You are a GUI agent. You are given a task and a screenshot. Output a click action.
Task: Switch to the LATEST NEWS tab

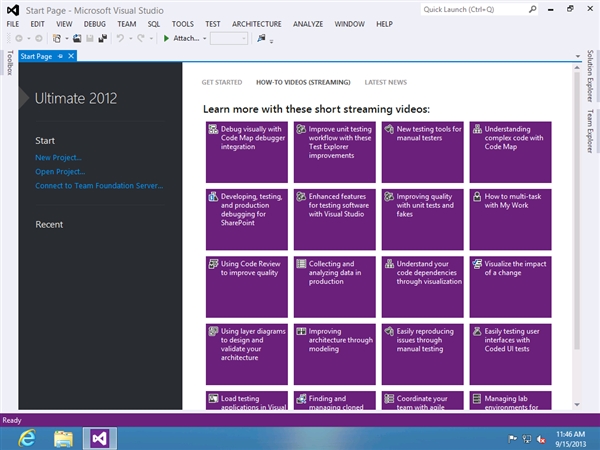point(386,82)
